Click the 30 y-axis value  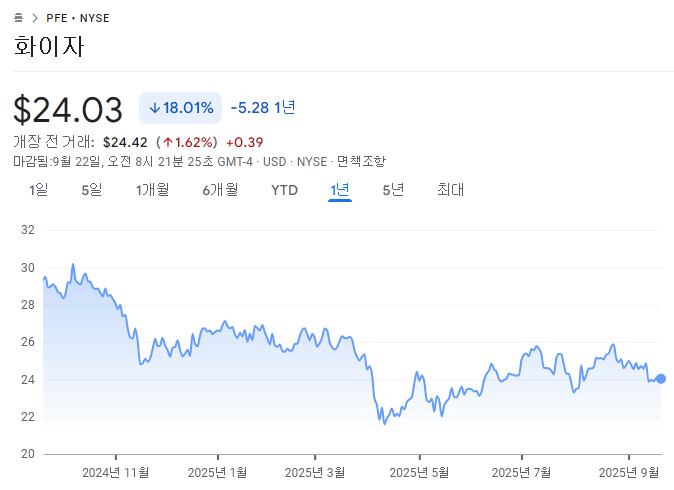[28, 268]
